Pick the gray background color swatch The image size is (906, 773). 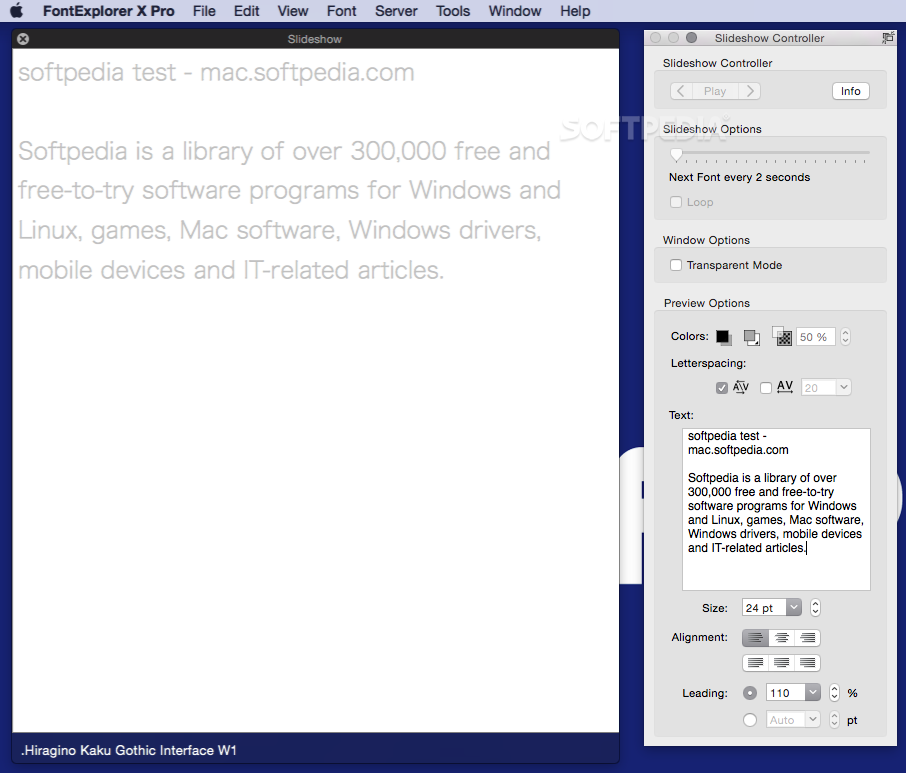[x=751, y=337]
